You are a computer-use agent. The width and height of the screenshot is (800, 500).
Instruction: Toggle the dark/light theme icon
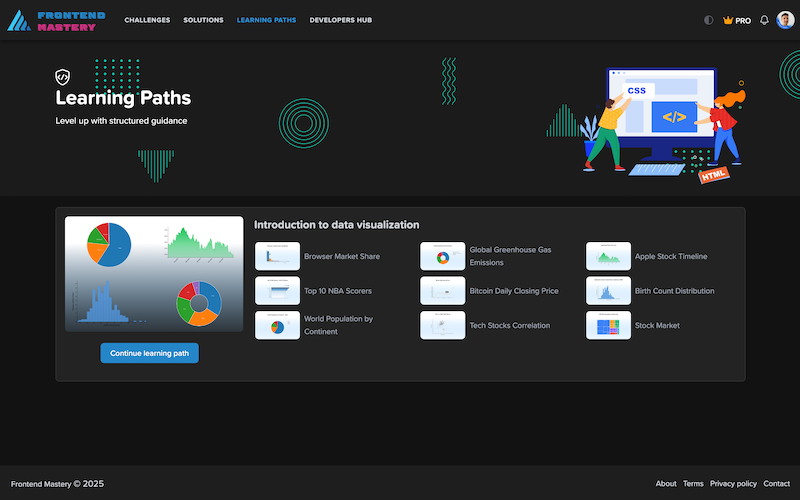coord(709,20)
